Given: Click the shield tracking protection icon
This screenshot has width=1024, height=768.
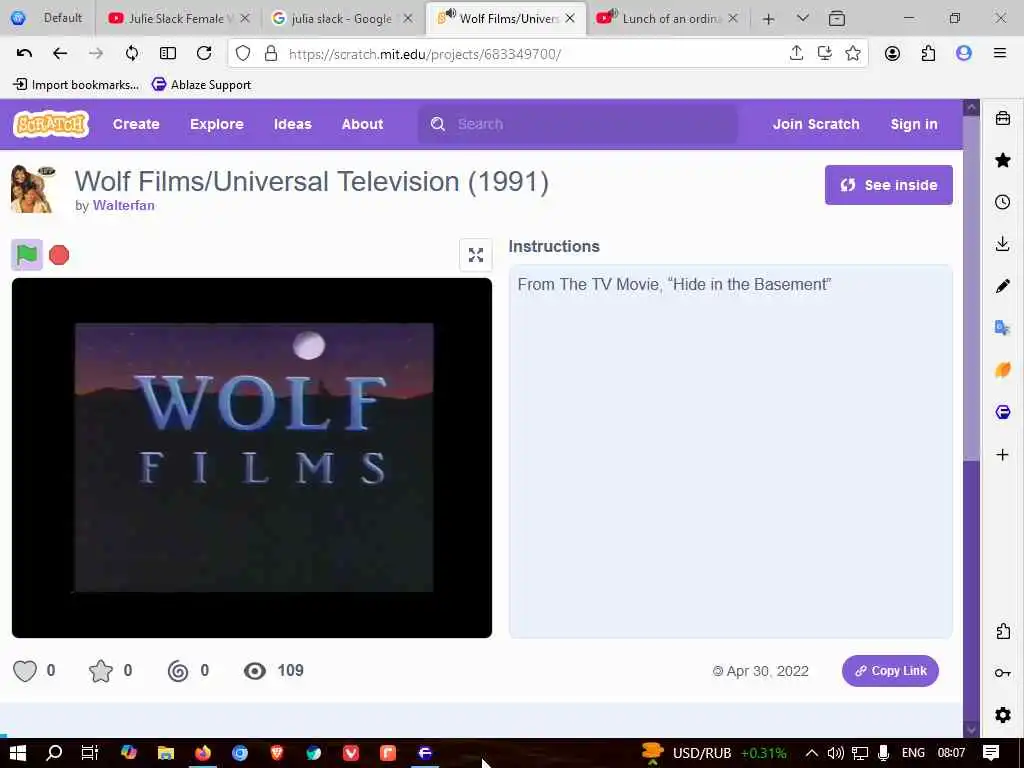Looking at the screenshot, I should pyautogui.click(x=243, y=54).
